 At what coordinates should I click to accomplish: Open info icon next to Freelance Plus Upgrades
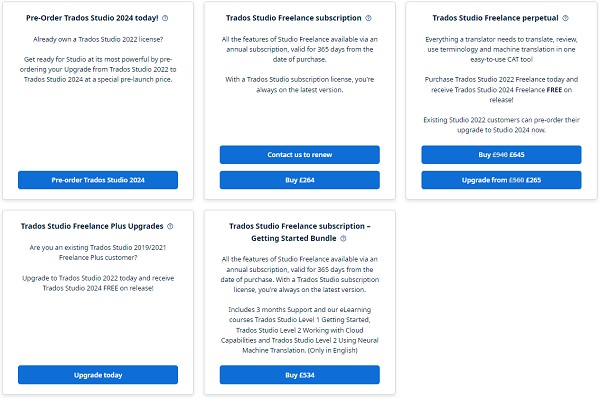coord(170,226)
